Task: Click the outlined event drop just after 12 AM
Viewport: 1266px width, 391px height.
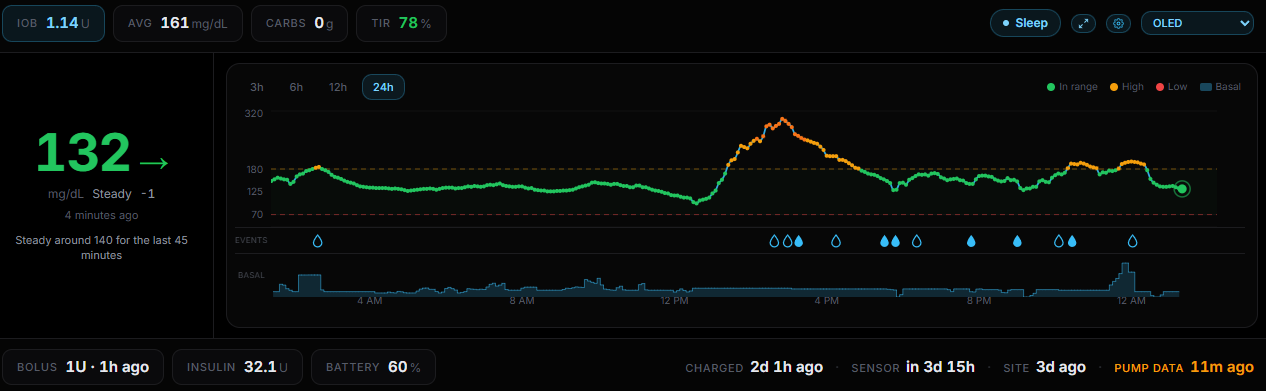Action: pos(1133,241)
